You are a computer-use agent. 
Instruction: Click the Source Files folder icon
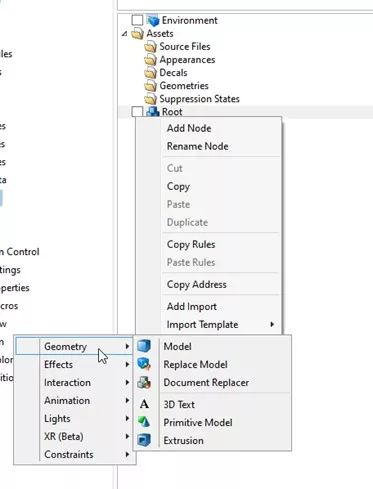coord(150,46)
